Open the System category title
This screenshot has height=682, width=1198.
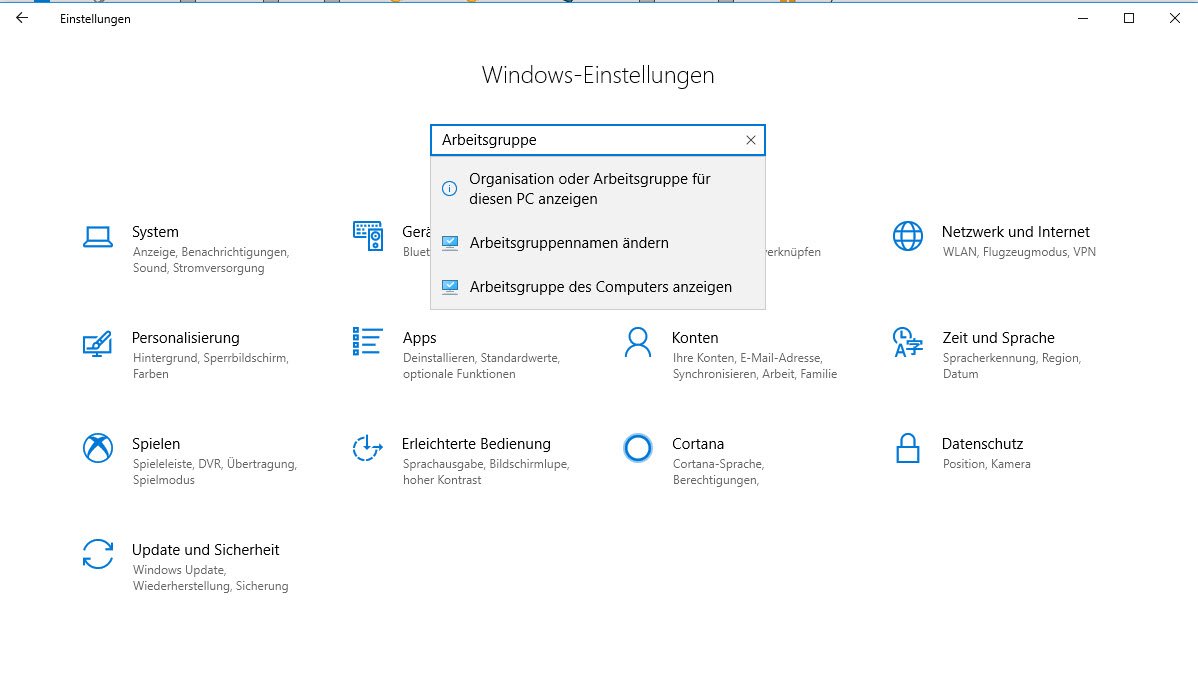point(155,232)
